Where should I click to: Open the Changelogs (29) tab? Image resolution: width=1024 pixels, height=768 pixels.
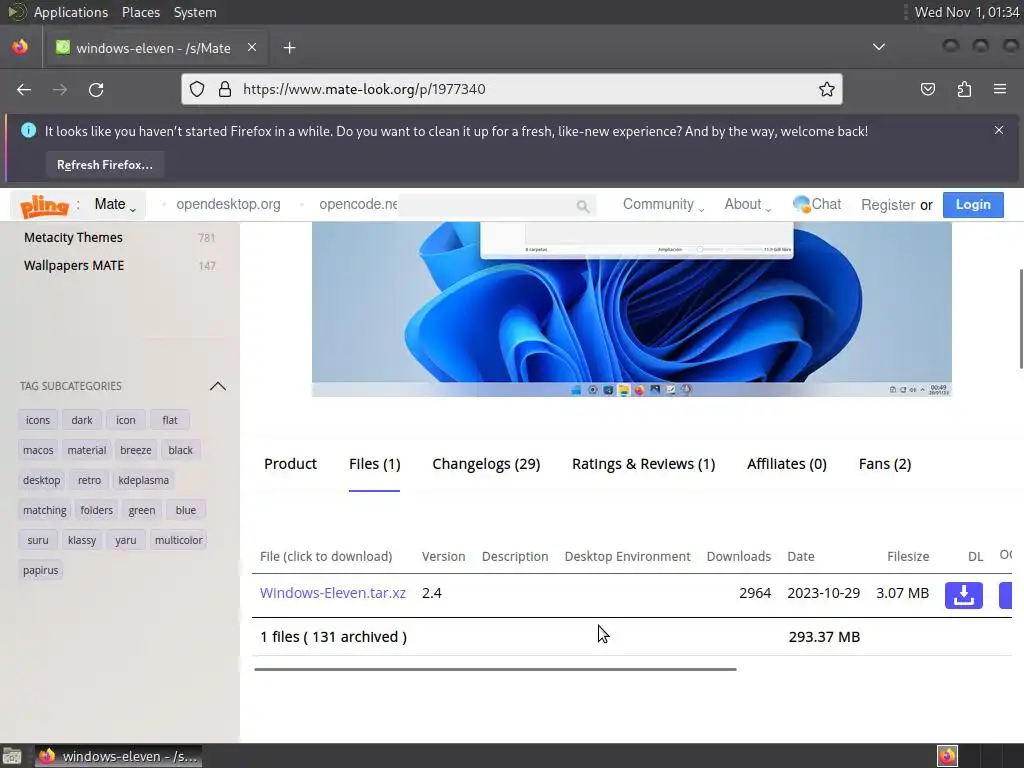(x=486, y=464)
